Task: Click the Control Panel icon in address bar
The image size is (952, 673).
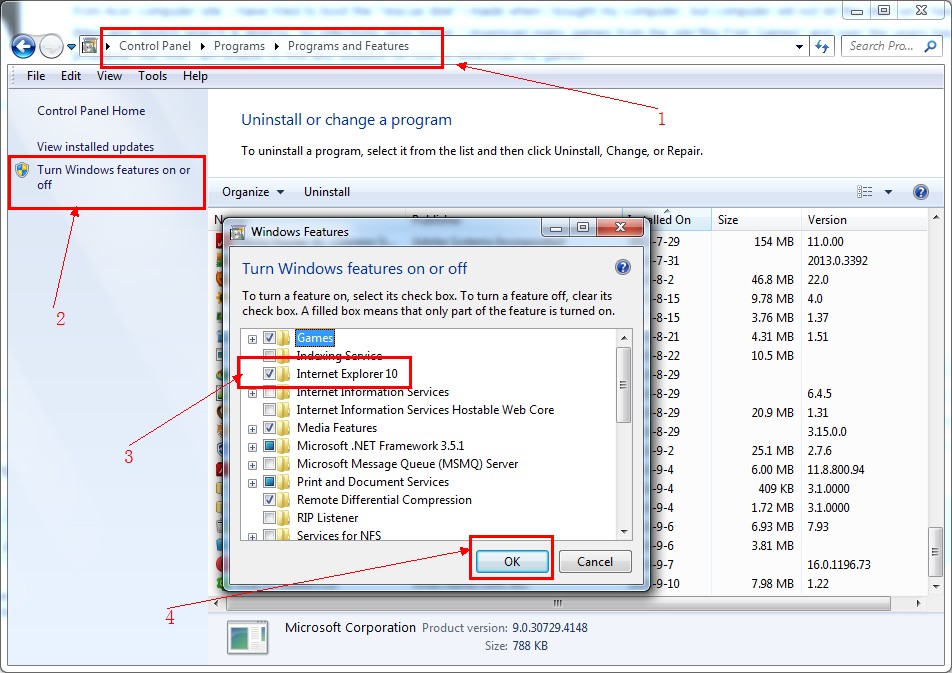Action: tap(90, 46)
